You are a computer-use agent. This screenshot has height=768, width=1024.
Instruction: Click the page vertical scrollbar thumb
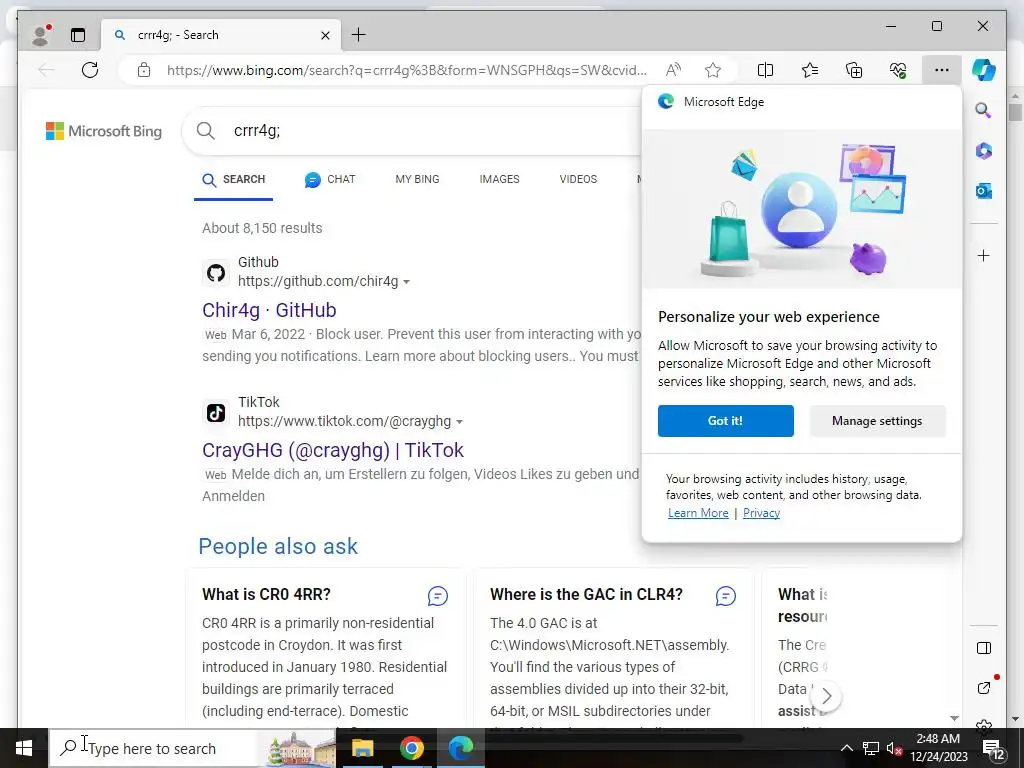pyautogui.click(x=1015, y=112)
